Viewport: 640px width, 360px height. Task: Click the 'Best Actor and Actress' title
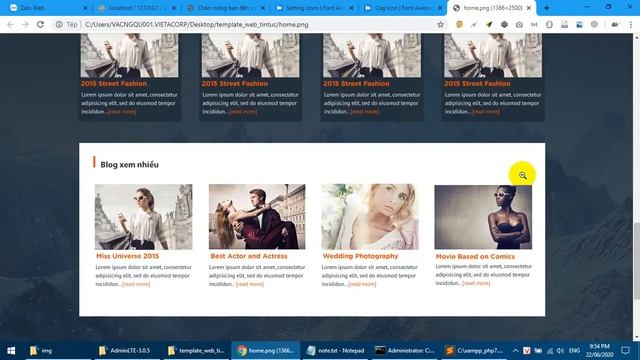pyautogui.click(x=249, y=256)
